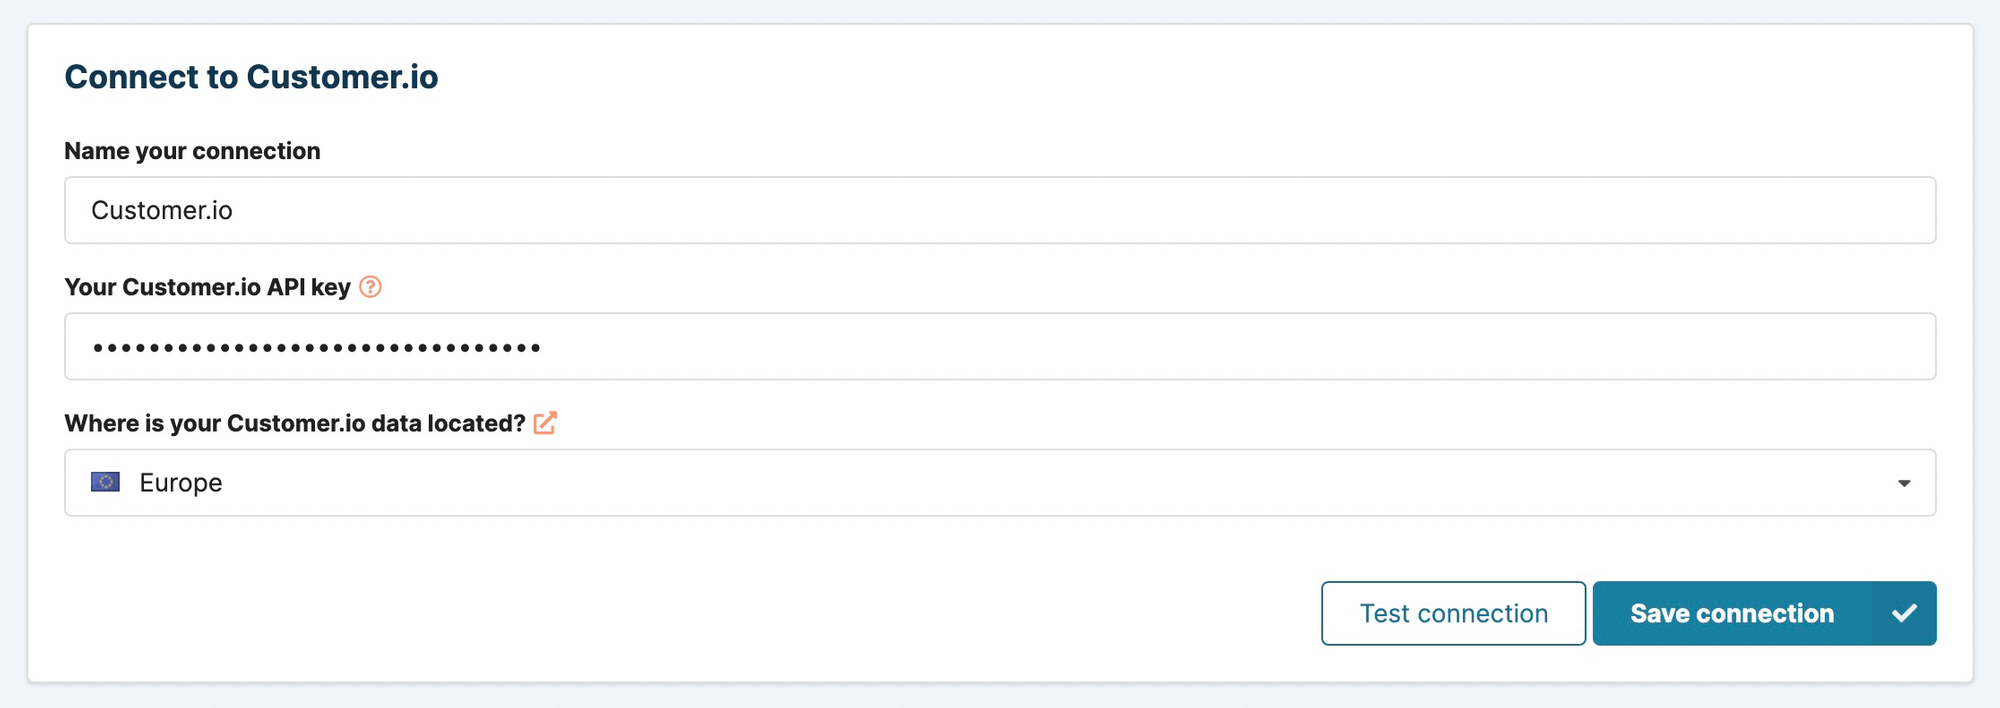Click the "Connect to Customer.io" heading
2000x708 pixels.
tap(251, 77)
